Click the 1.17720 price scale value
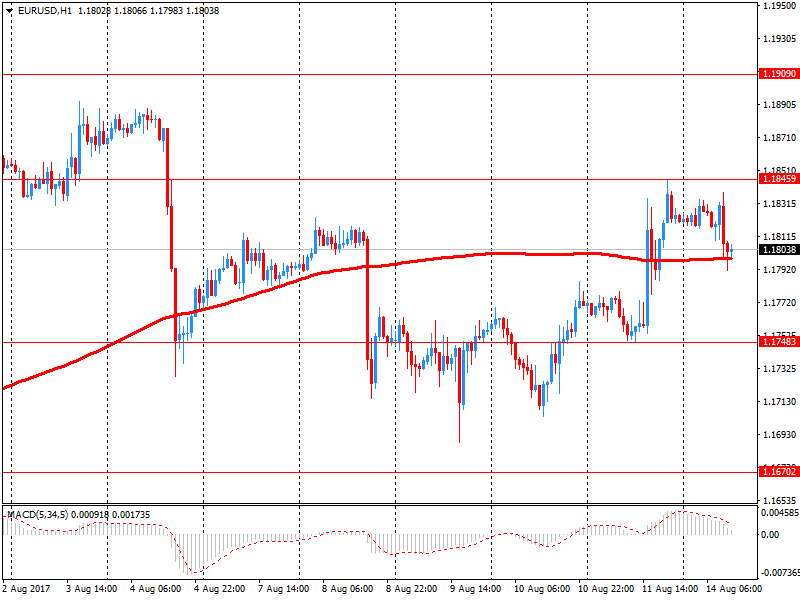Viewport: 800px width, 600px height. 780,303
